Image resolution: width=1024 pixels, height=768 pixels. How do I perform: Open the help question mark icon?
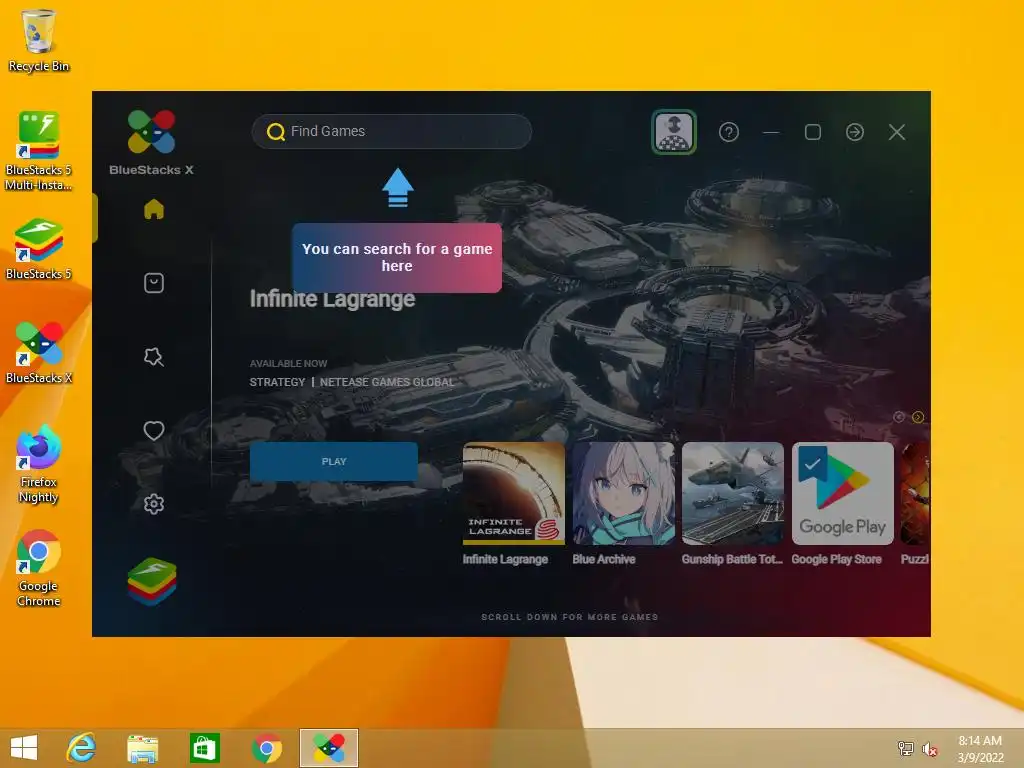coord(729,132)
